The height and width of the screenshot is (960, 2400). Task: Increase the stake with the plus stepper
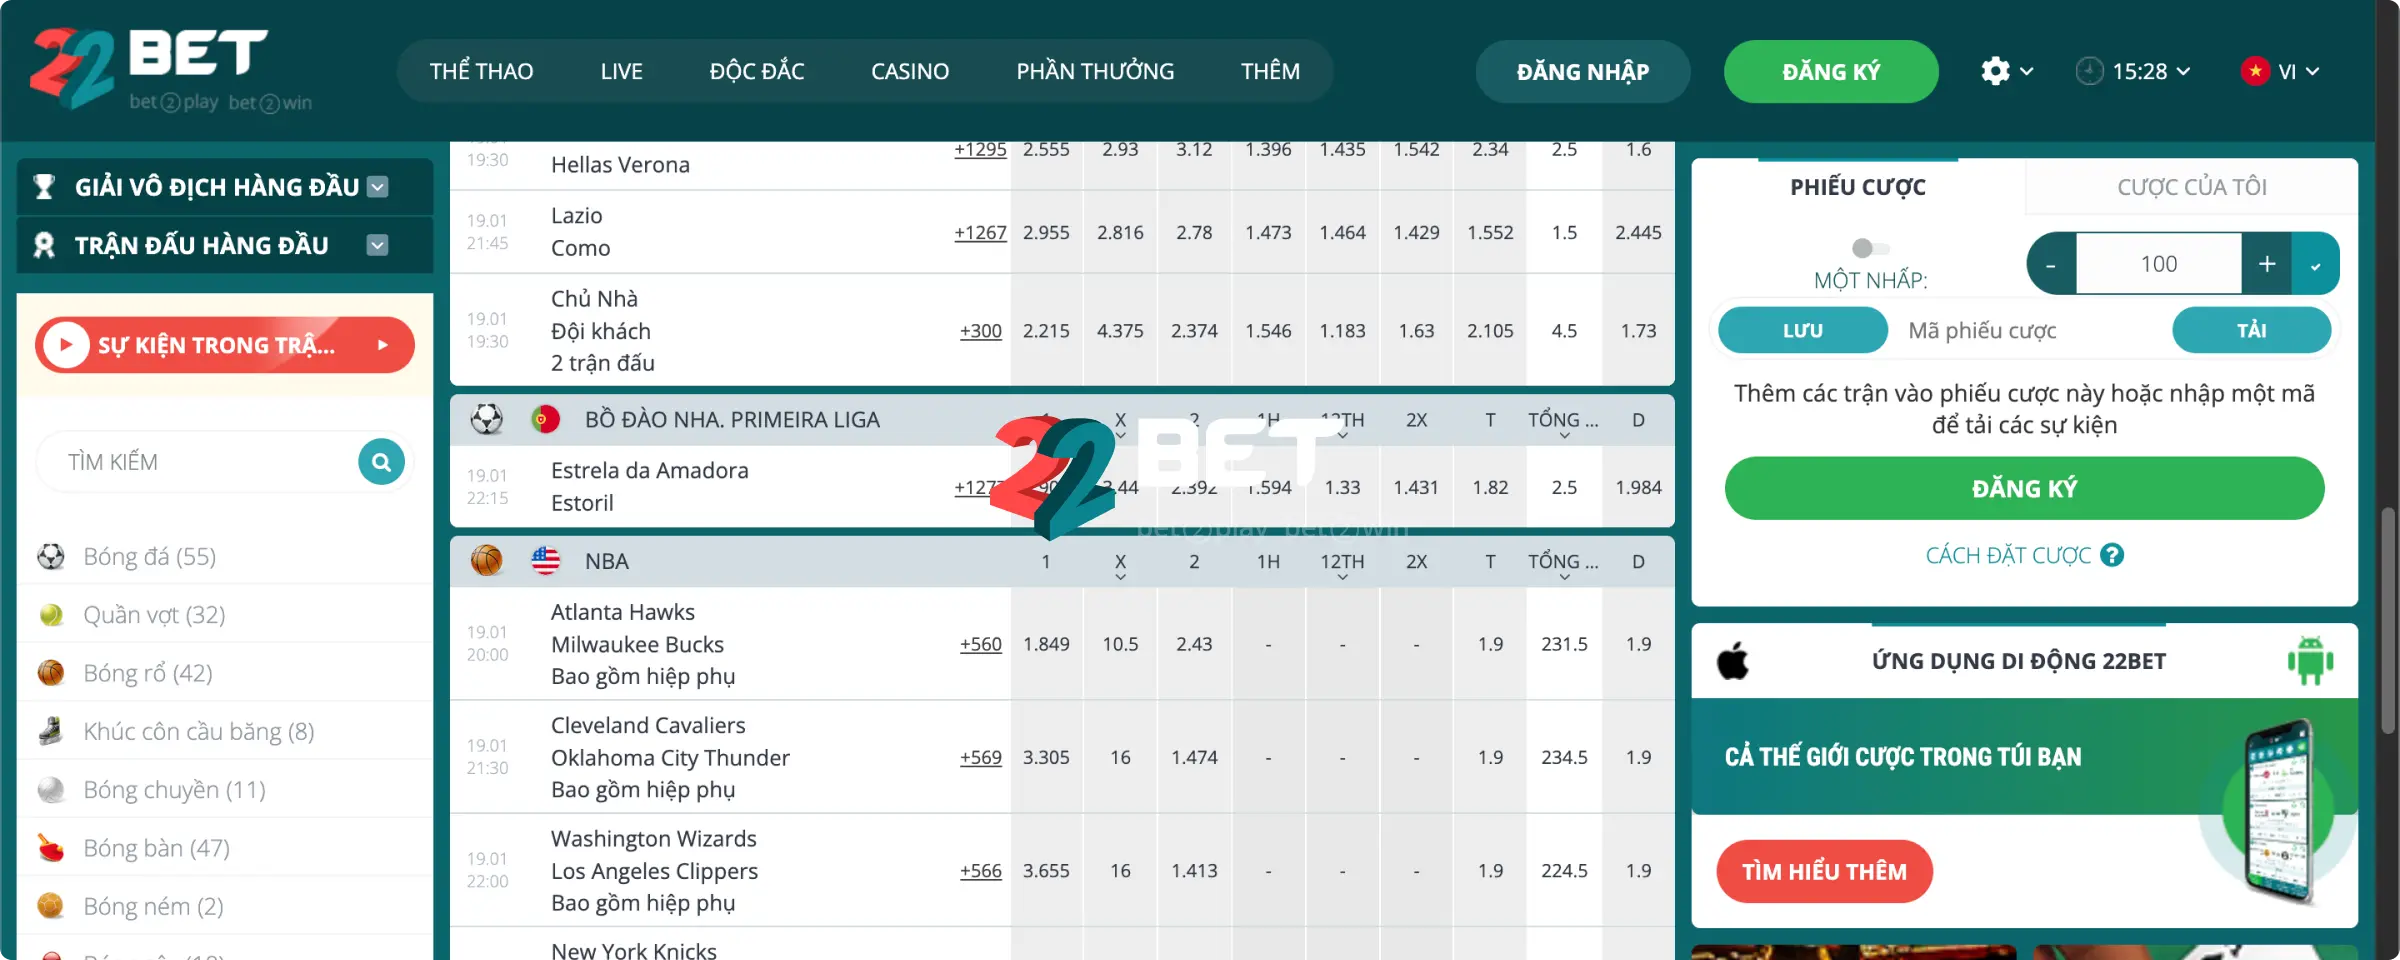click(x=2267, y=263)
